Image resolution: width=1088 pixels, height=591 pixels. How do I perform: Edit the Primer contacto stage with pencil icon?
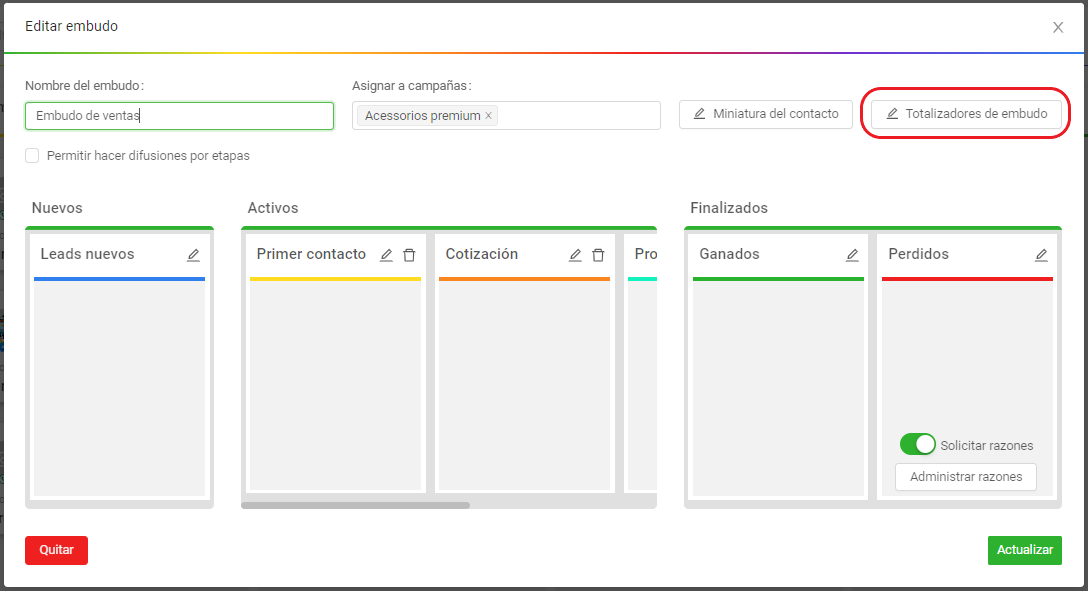(386, 255)
